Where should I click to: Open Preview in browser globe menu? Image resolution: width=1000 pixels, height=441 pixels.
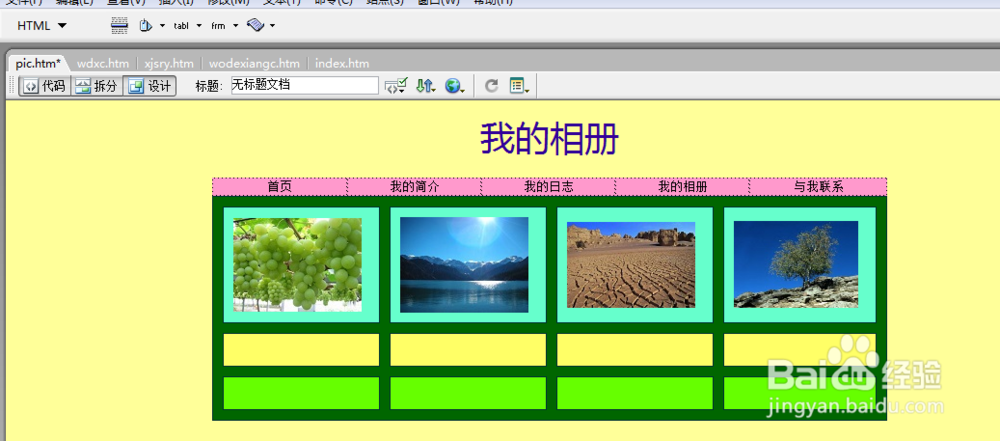tap(455, 86)
